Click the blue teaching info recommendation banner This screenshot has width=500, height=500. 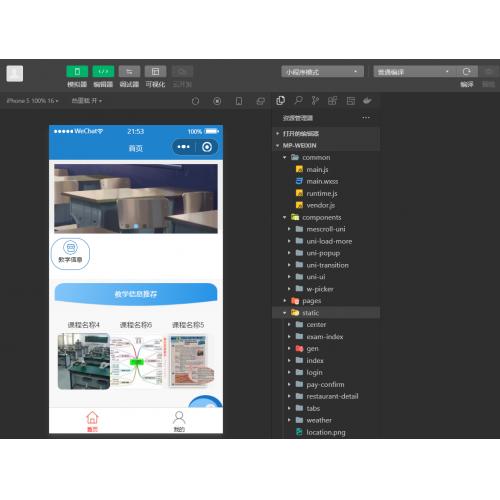[x=136, y=294]
